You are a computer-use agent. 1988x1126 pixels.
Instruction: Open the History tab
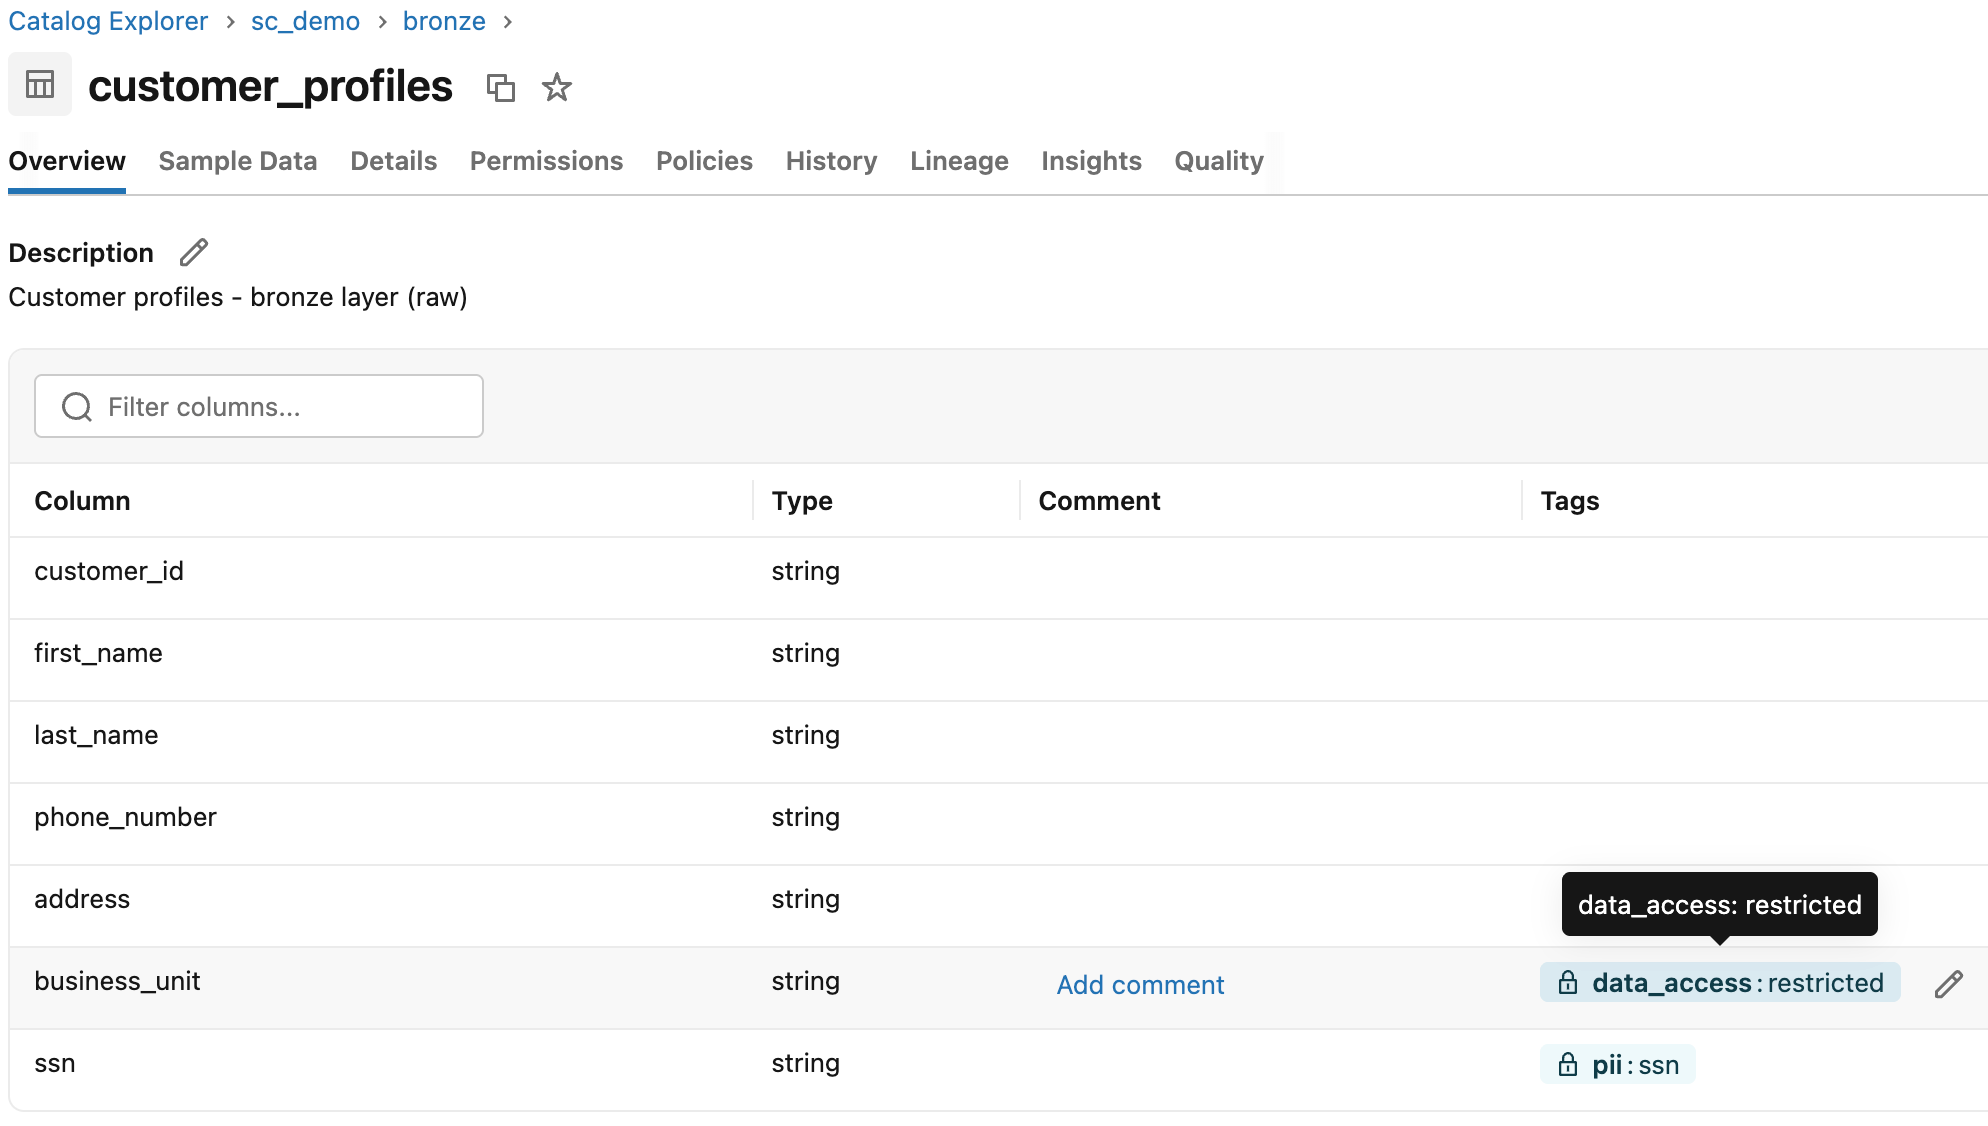[x=830, y=161]
